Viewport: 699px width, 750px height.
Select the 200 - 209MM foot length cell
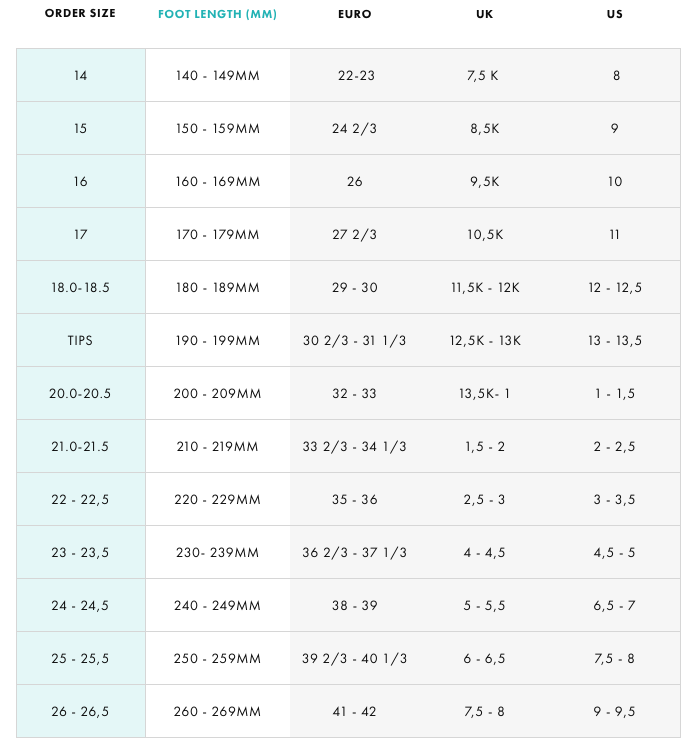[218, 393]
